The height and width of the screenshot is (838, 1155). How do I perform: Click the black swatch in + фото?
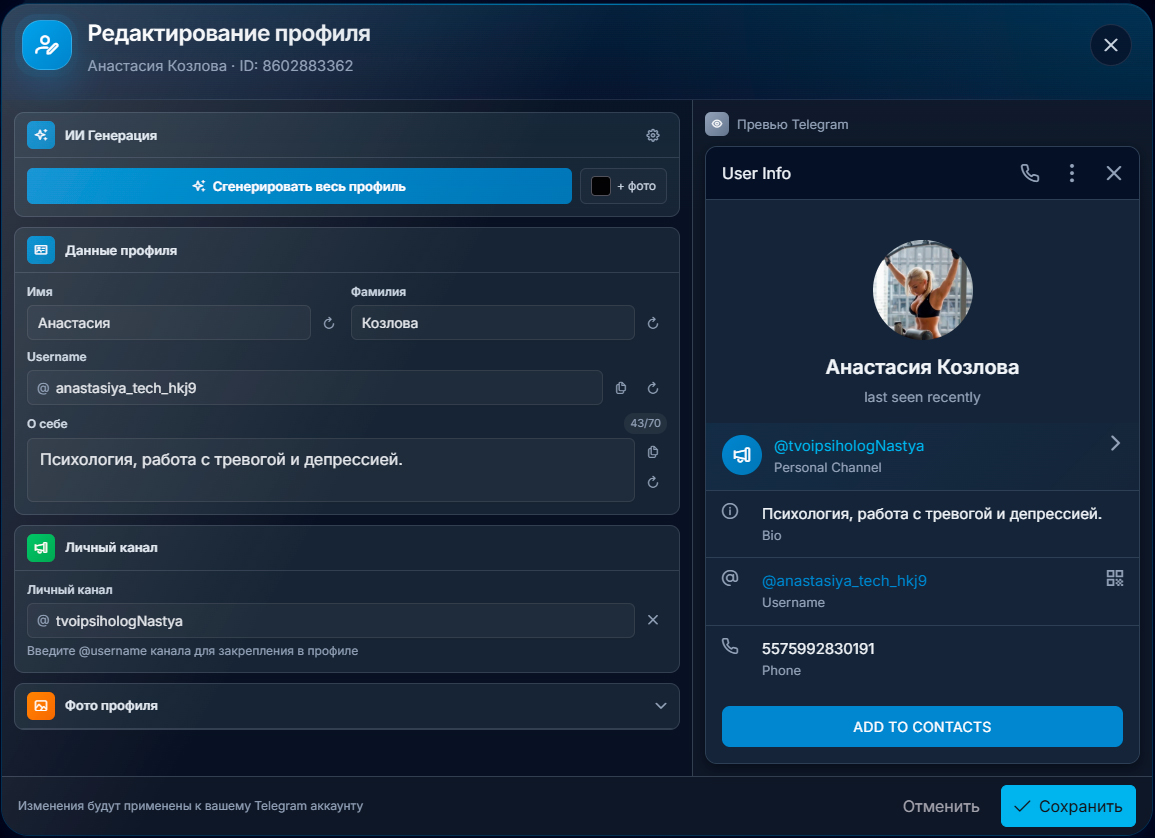(x=601, y=186)
